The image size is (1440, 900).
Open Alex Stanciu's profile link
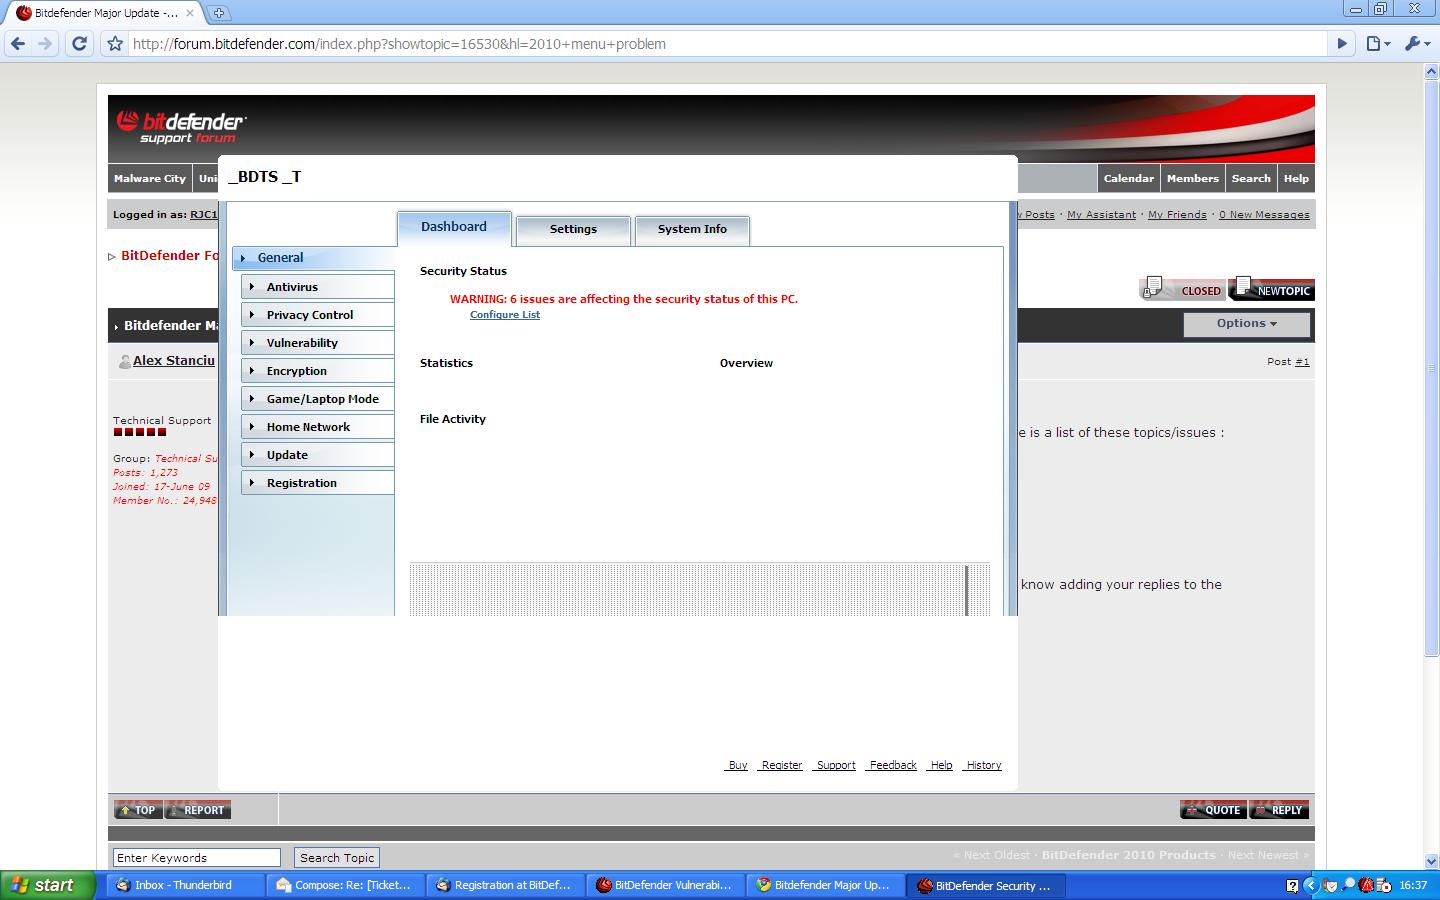pos(174,361)
